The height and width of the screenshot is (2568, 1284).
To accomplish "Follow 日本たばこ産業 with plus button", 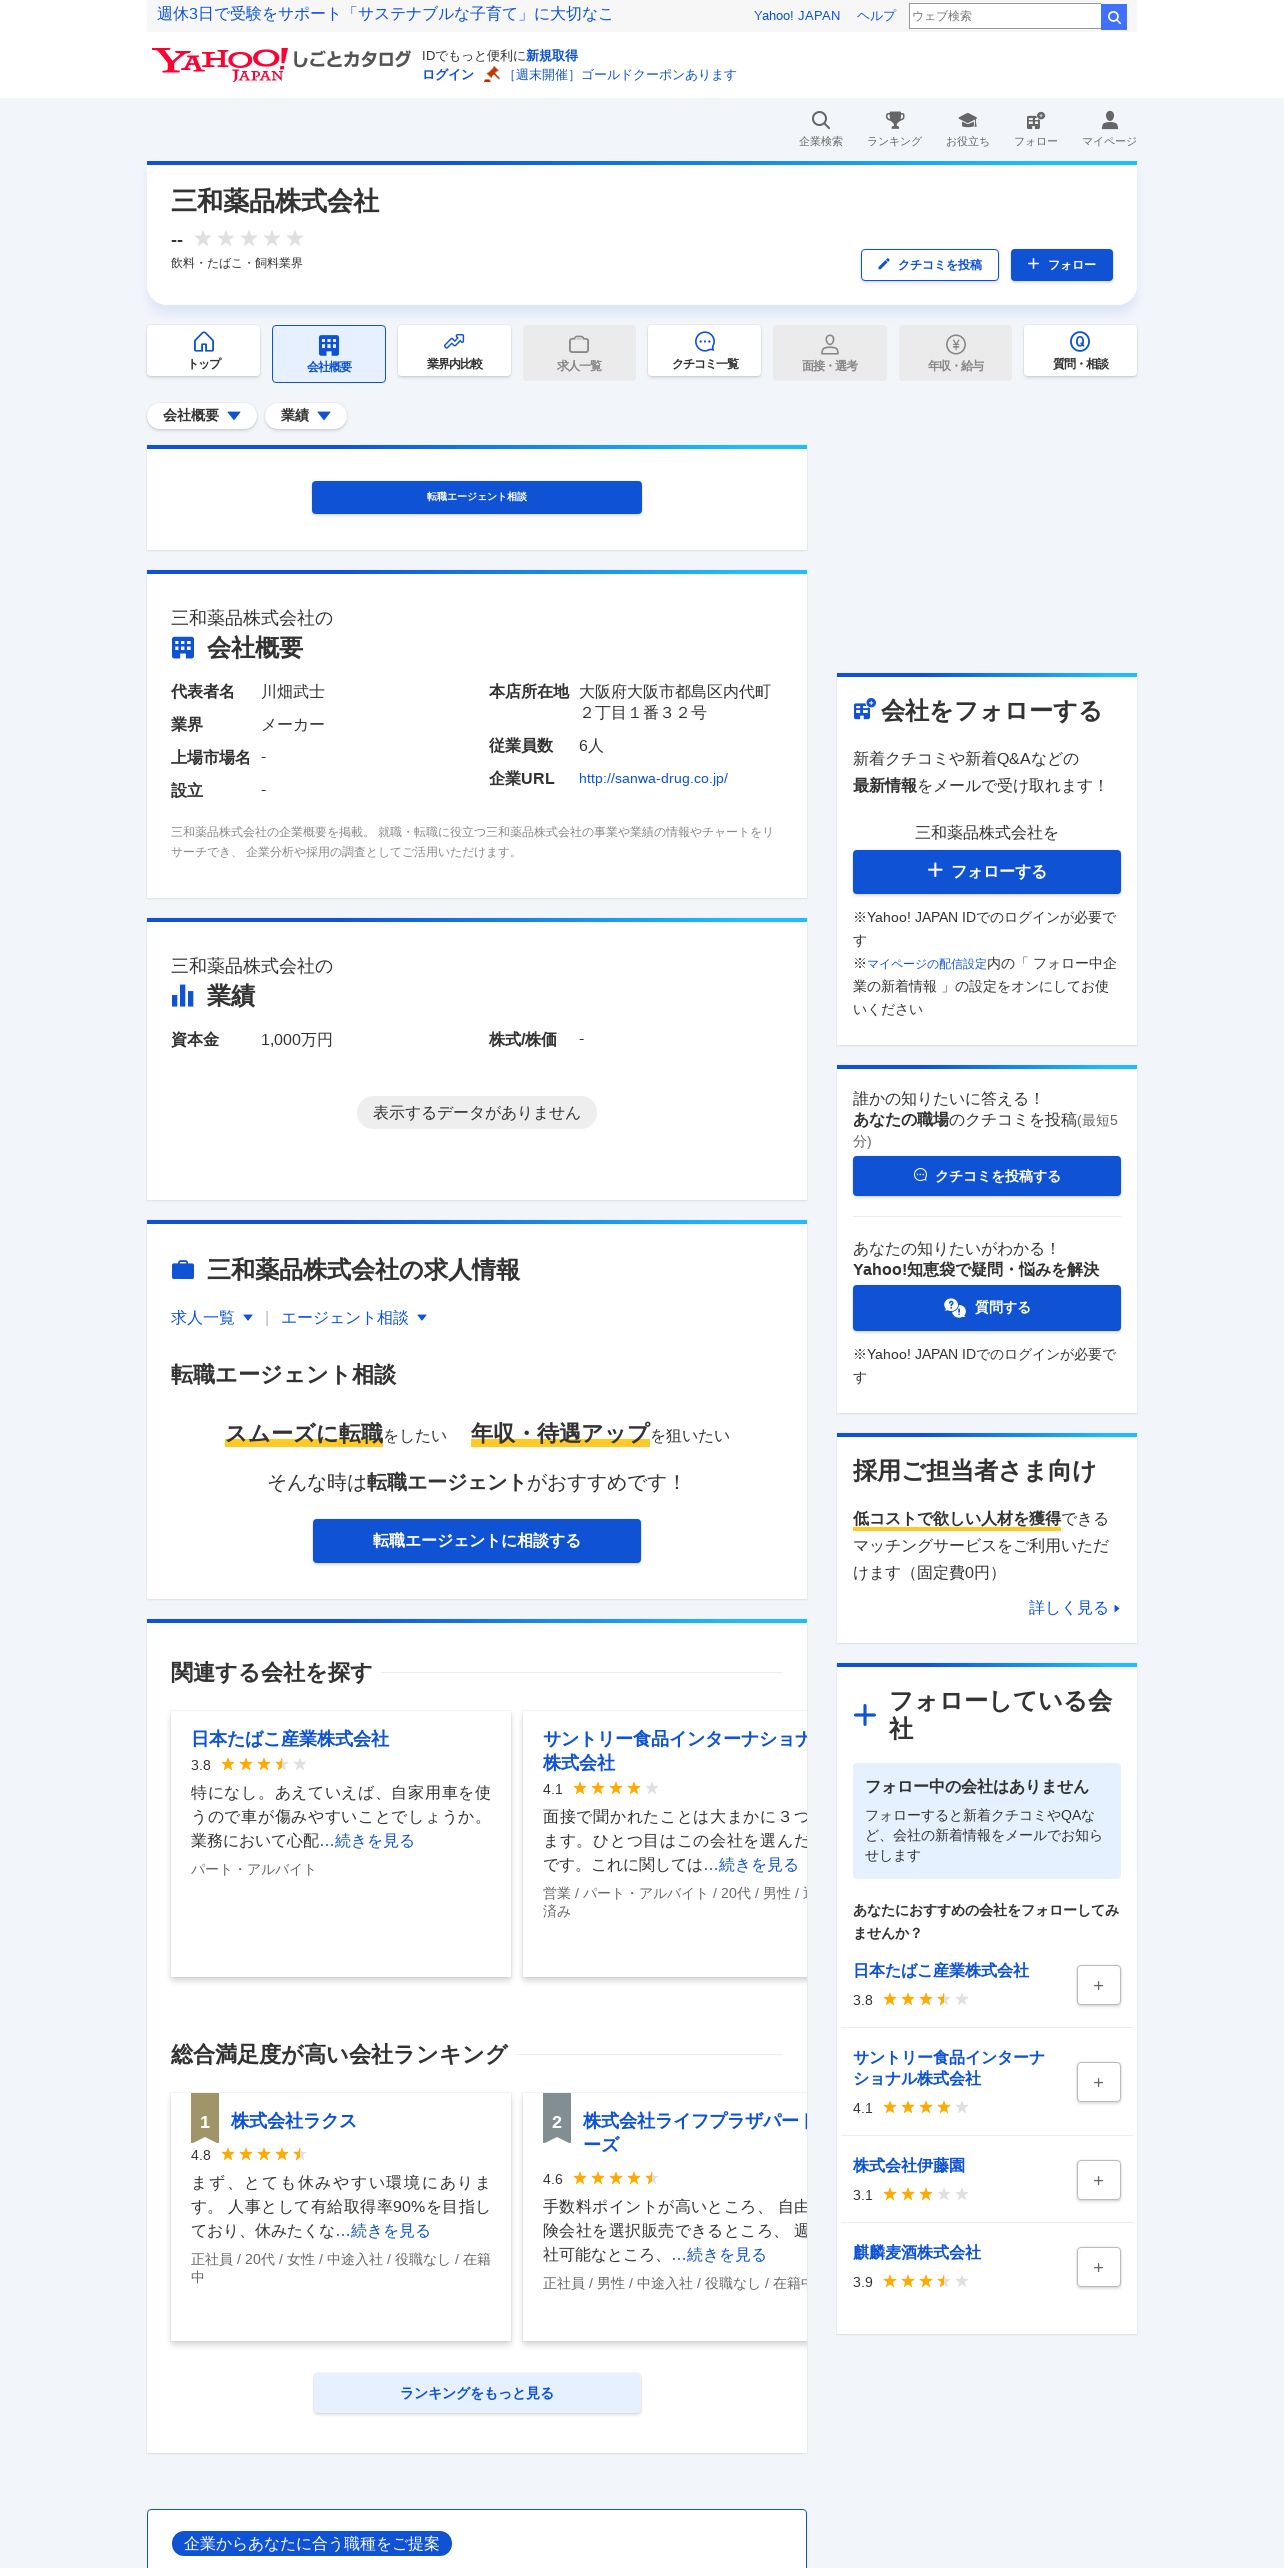I will pyautogui.click(x=1098, y=1985).
